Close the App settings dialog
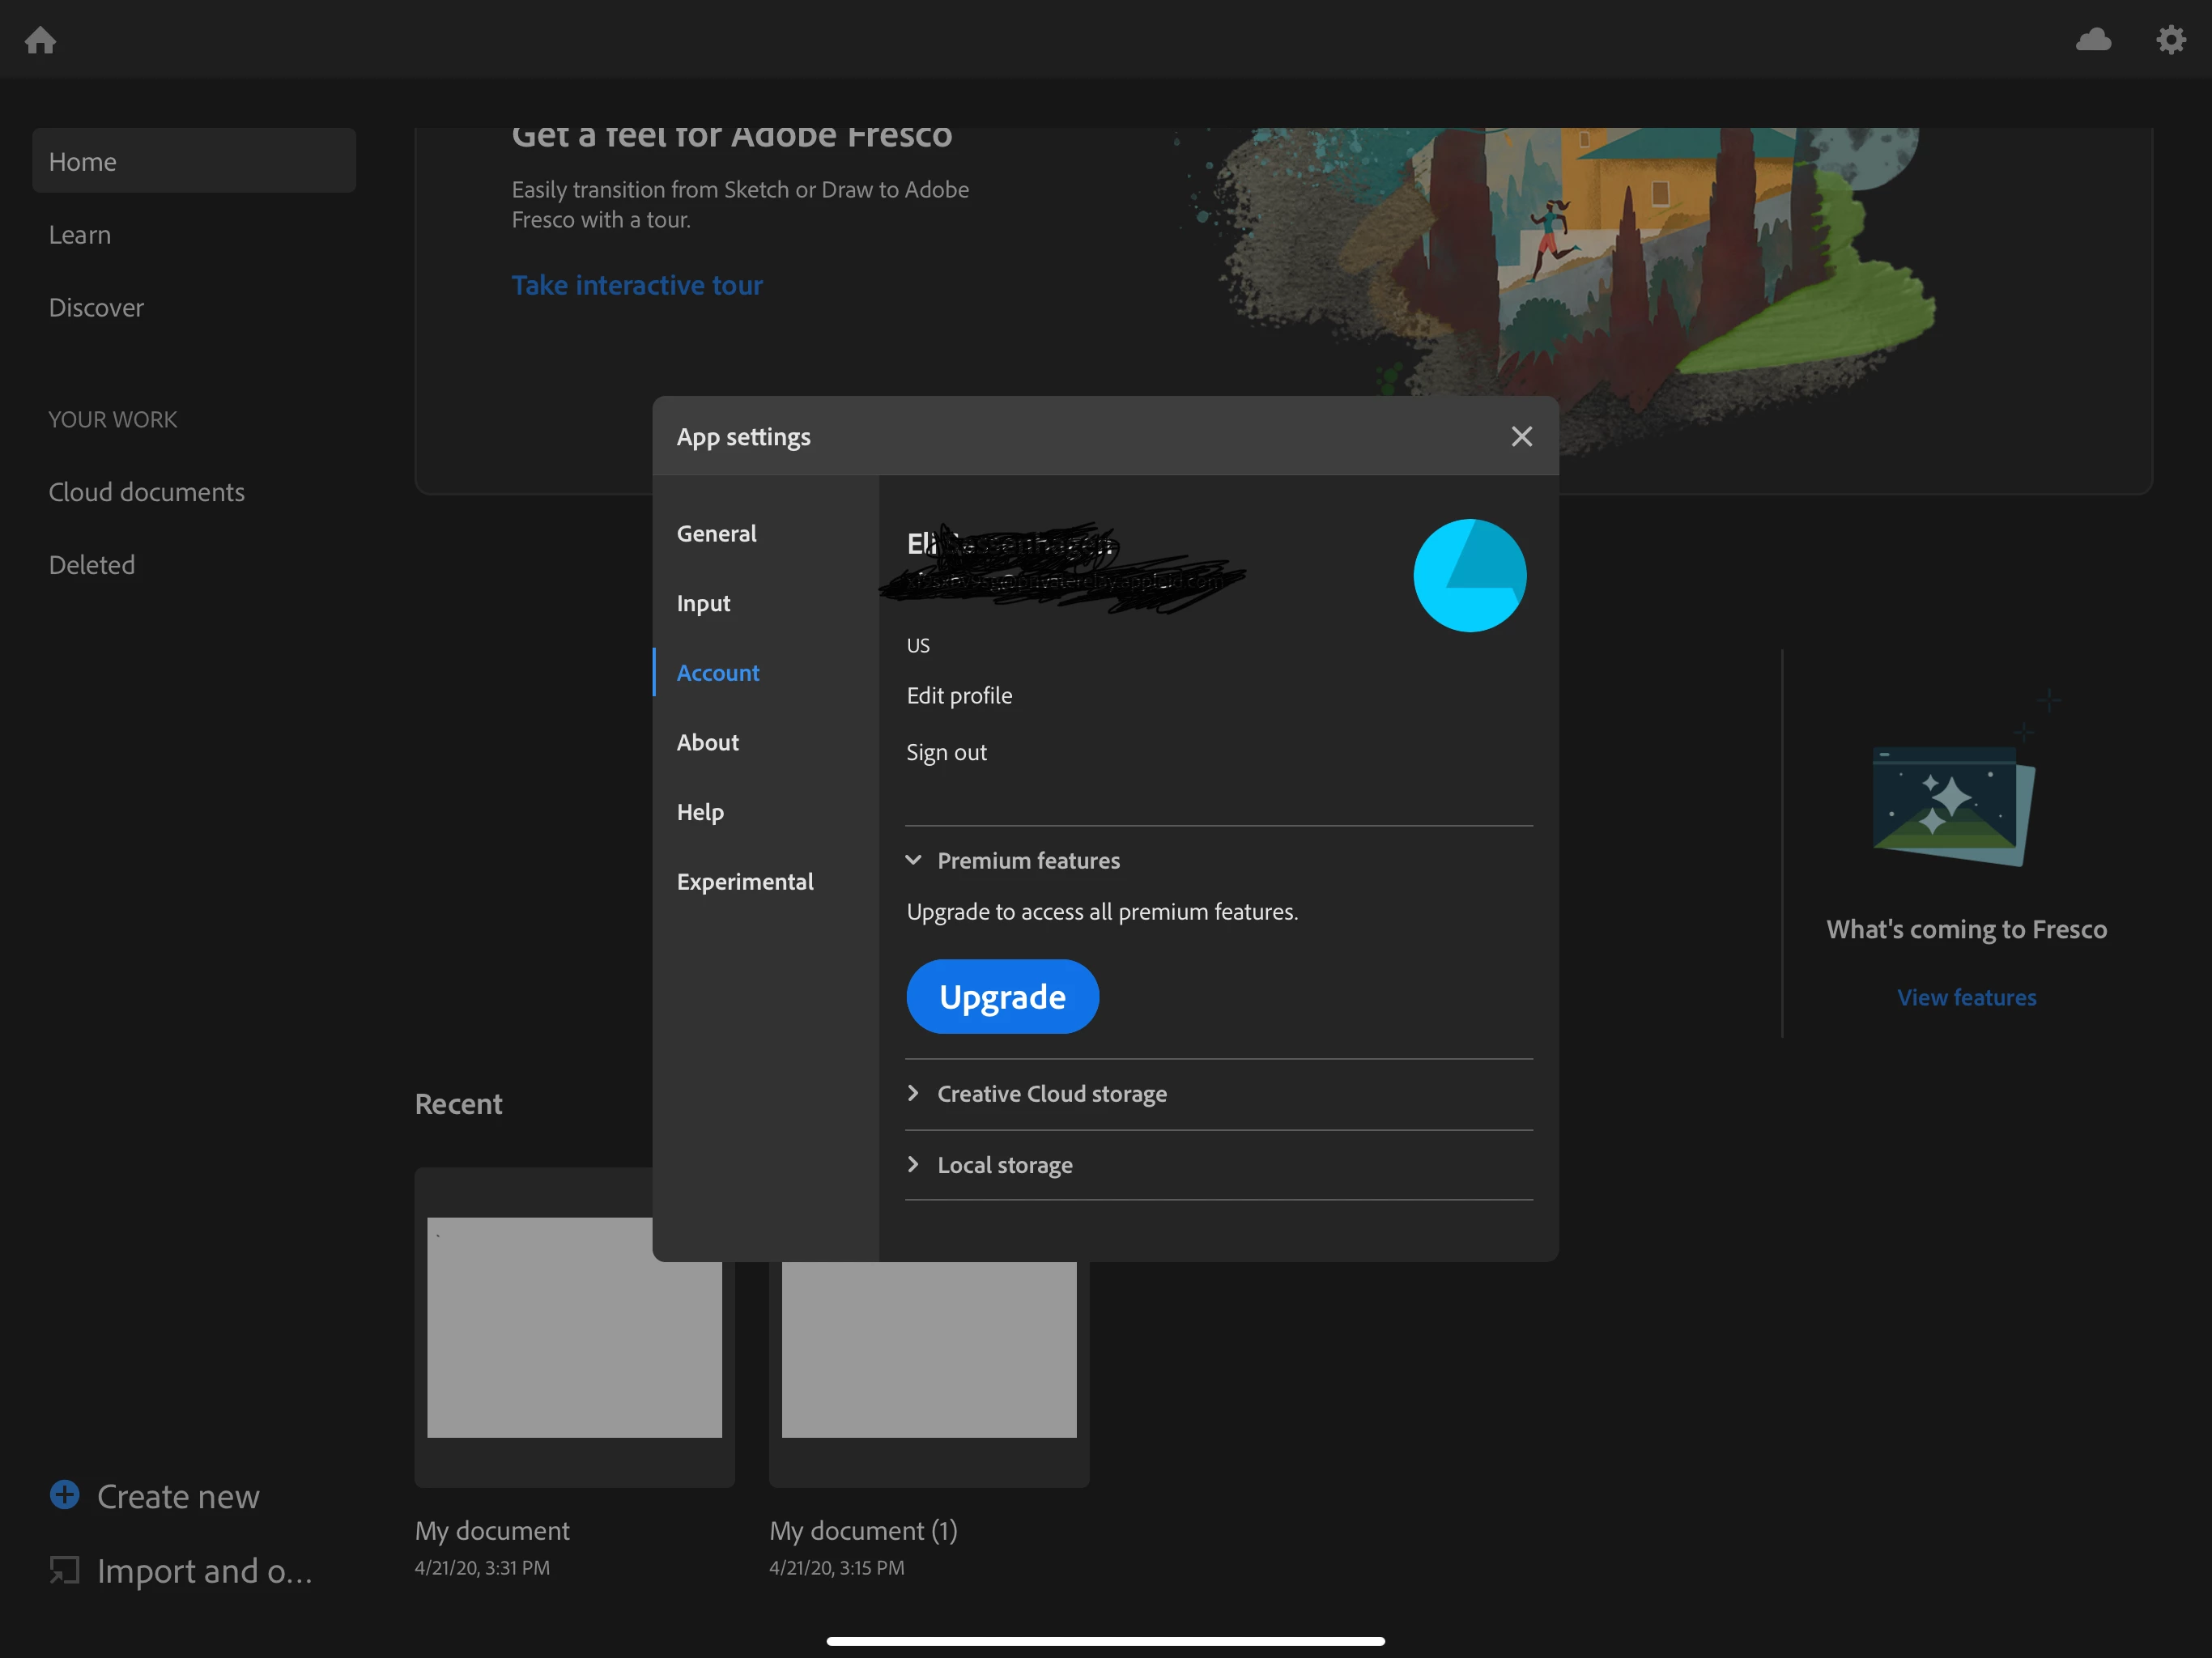This screenshot has width=2212, height=1658. pyautogui.click(x=1521, y=436)
